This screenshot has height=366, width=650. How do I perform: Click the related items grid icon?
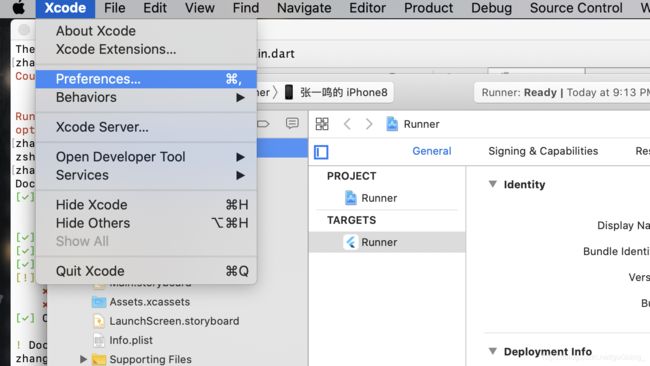322,124
